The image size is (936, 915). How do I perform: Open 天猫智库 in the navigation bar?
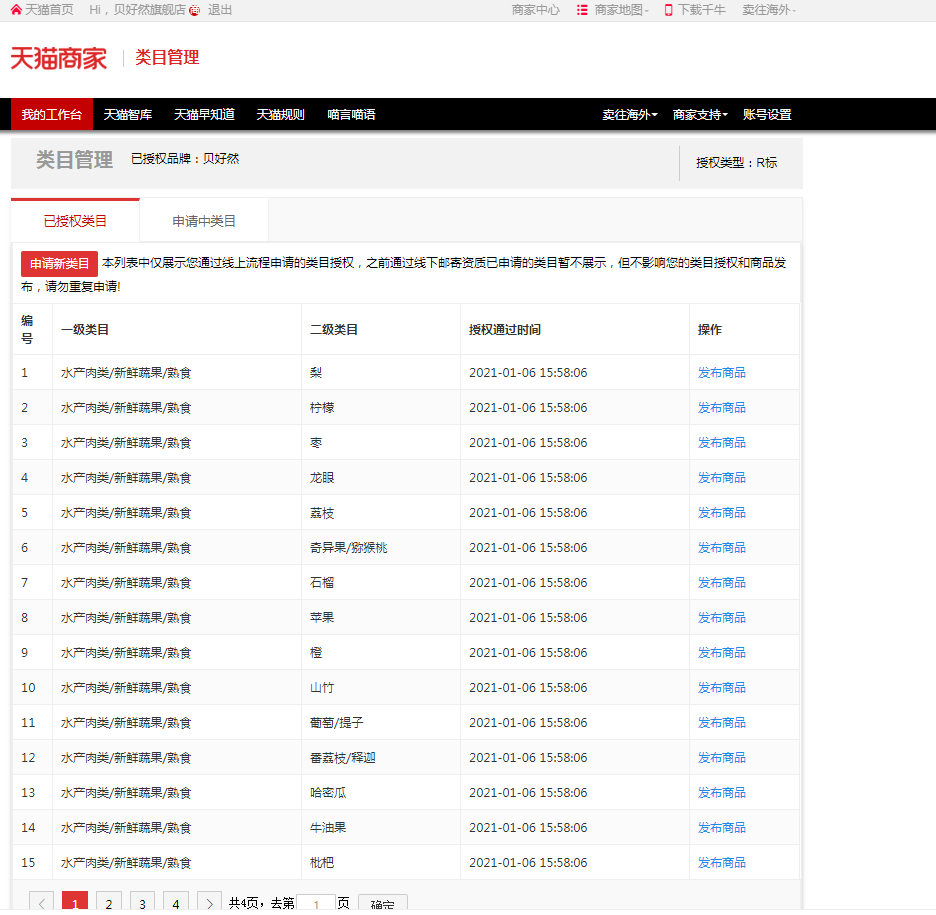point(128,115)
